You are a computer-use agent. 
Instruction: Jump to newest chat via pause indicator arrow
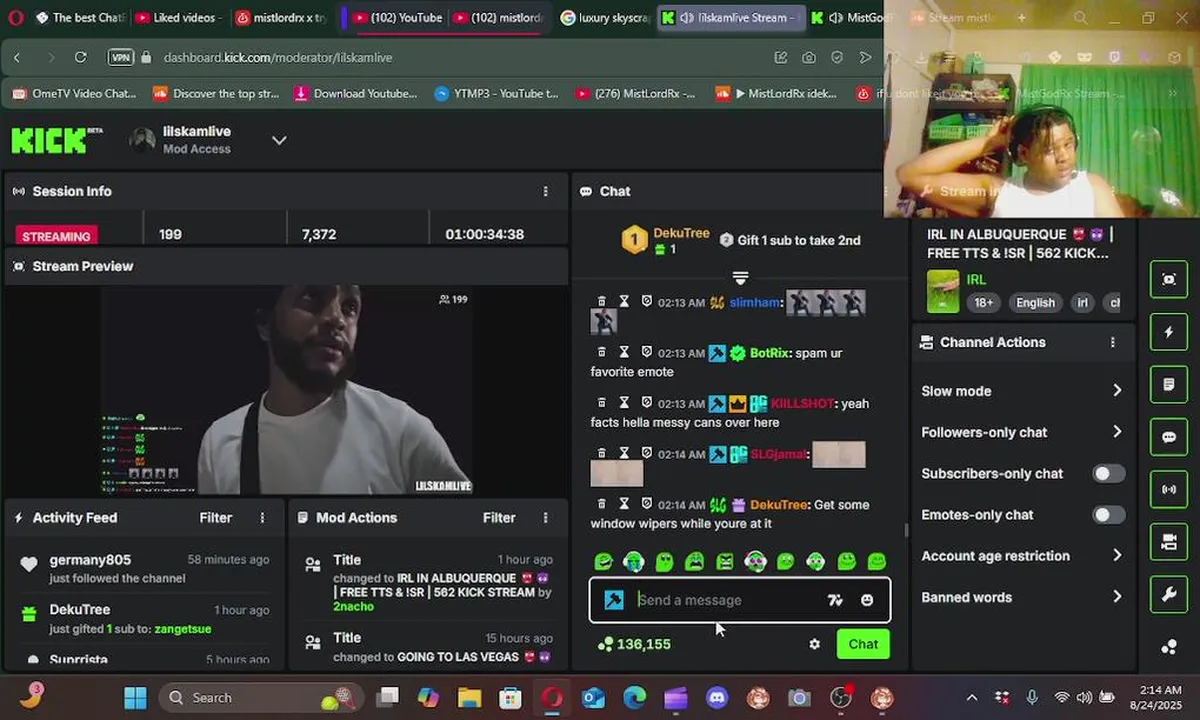[740, 277]
